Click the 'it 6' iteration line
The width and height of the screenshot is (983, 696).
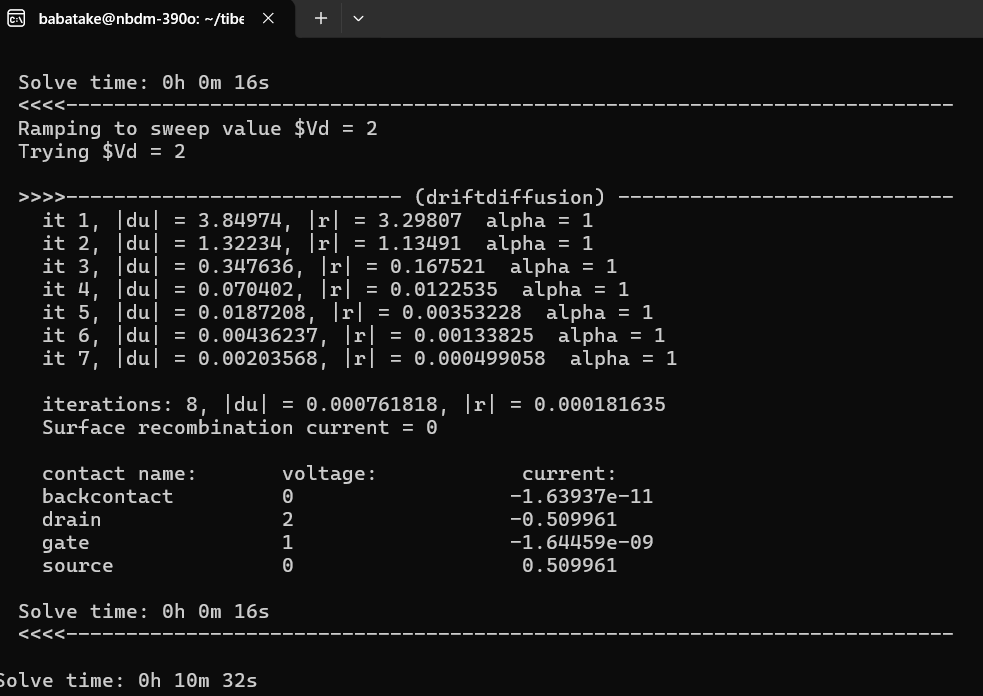[354, 335]
